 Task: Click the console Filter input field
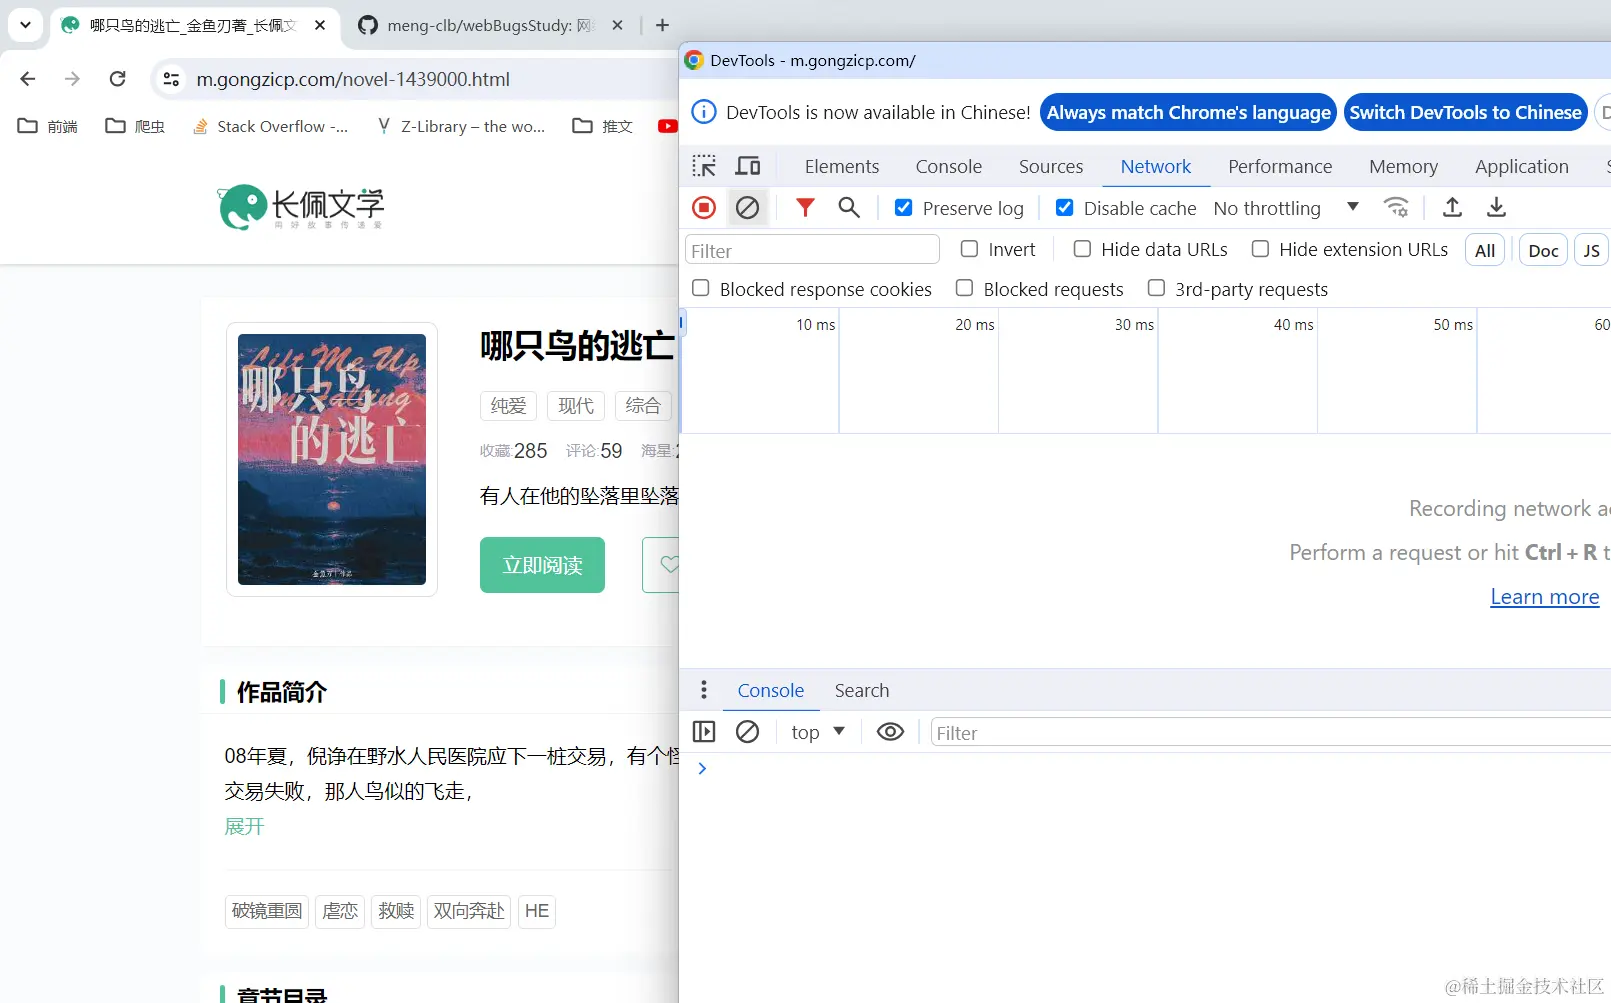tap(1270, 732)
